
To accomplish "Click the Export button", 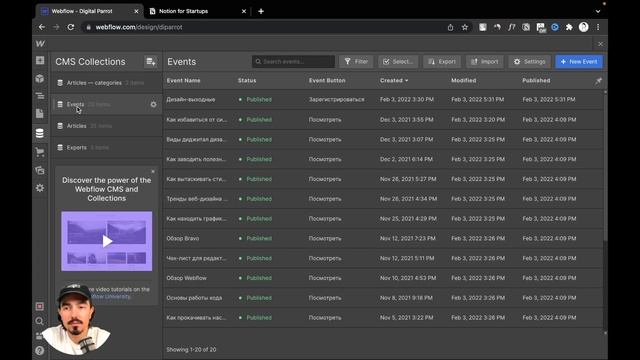I will pos(442,62).
